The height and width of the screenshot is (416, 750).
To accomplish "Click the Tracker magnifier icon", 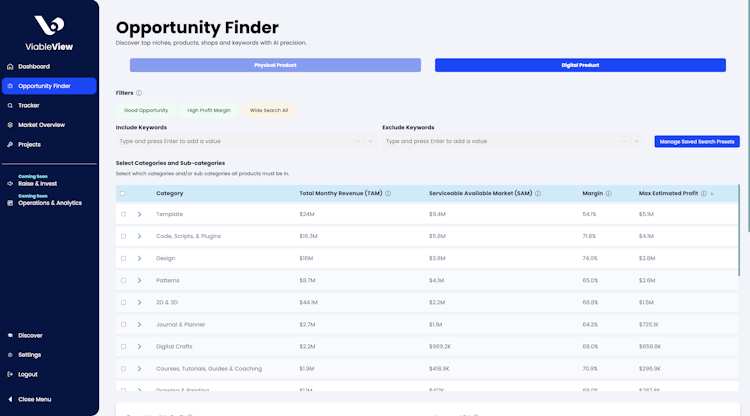I will (x=10, y=105).
